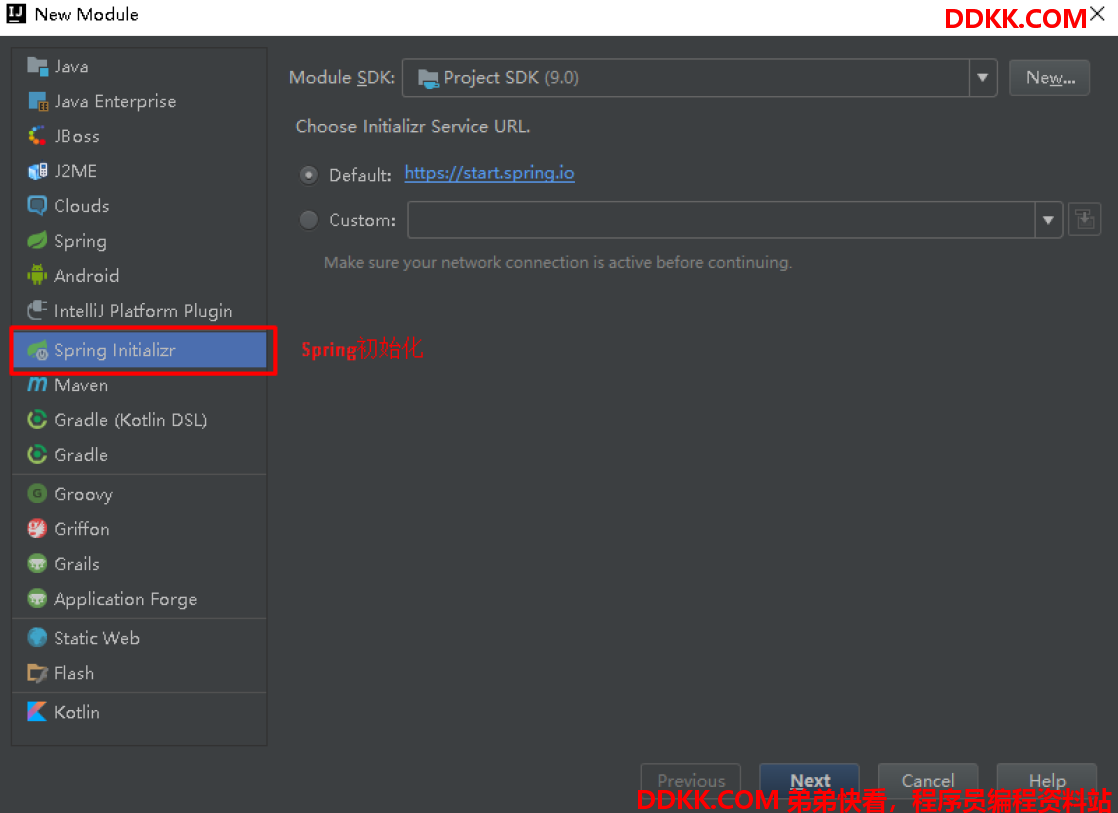Viewport: 1118px width, 813px height.
Task: Click the red Griffon icon
Action: pyautogui.click(x=37, y=528)
